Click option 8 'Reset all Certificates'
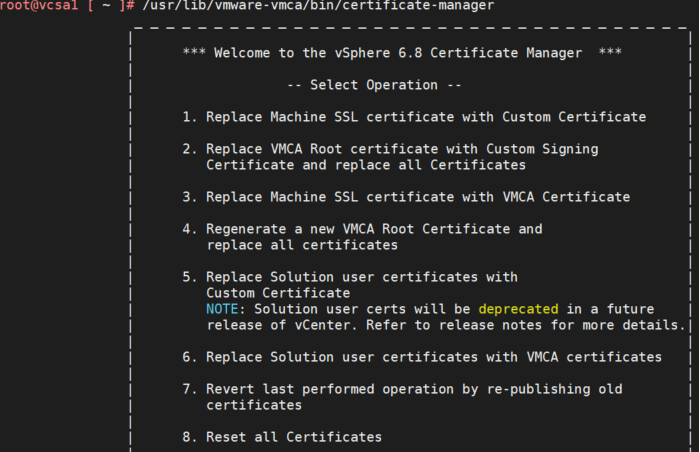700x452 pixels. [282, 437]
